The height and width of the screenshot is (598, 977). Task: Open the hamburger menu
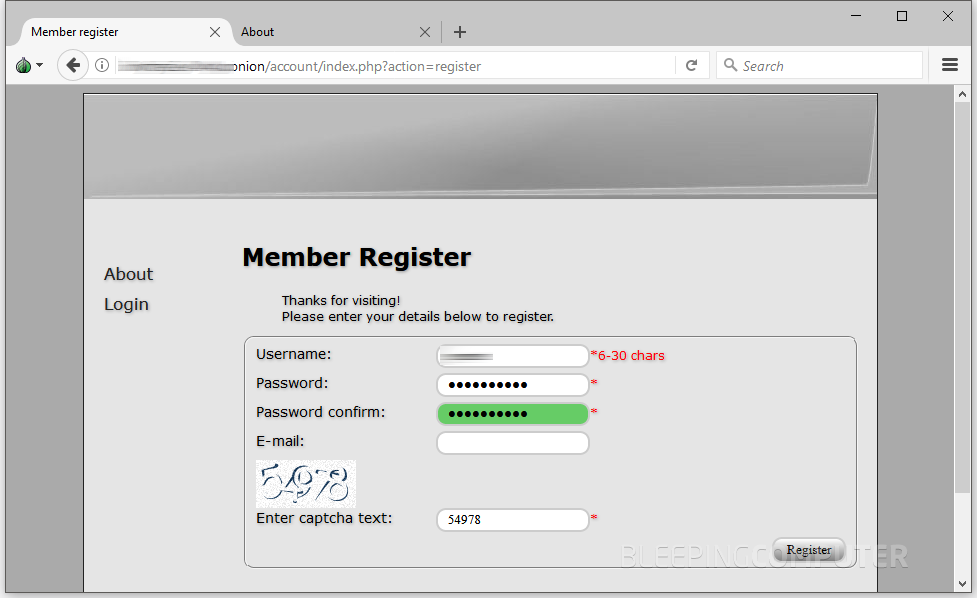(x=950, y=65)
